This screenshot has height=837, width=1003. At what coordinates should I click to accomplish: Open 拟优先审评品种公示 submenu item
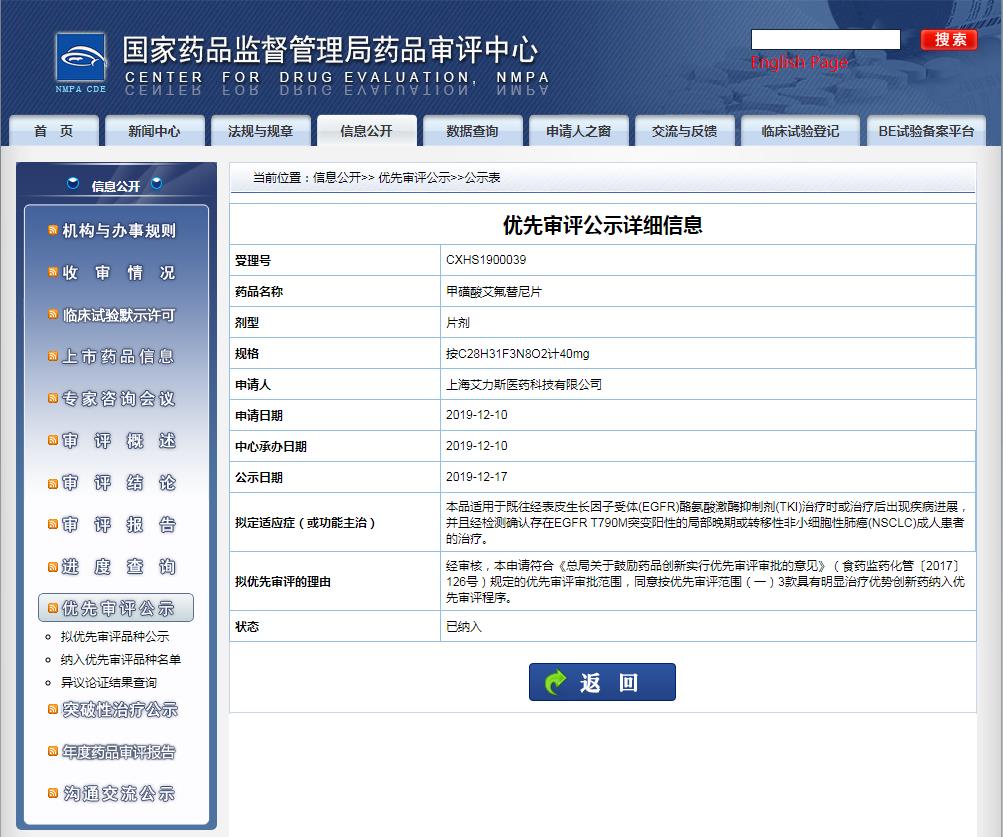pos(115,636)
